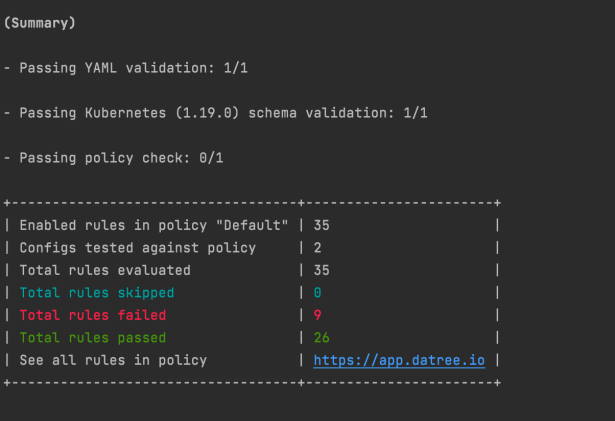The height and width of the screenshot is (421, 615).
Task: Open the https://app.datree.io link
Action: [399, 360]
